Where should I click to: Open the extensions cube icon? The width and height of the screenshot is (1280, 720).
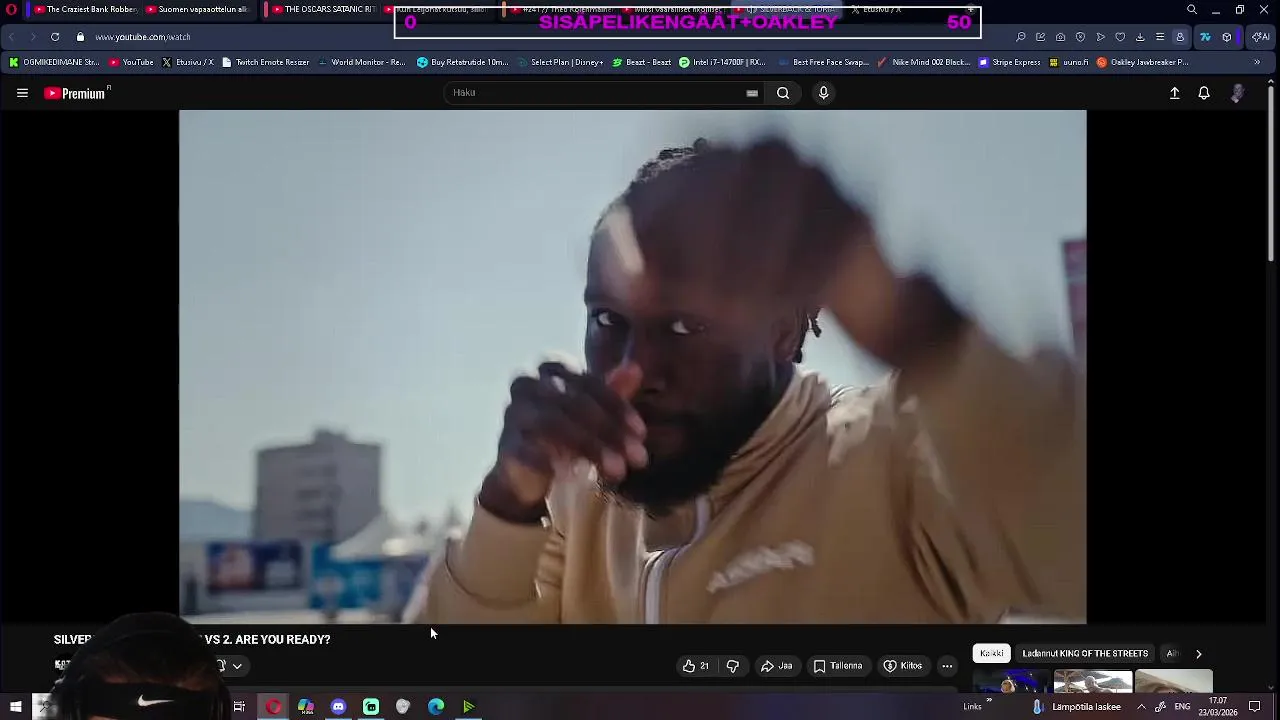point(1227,37)
